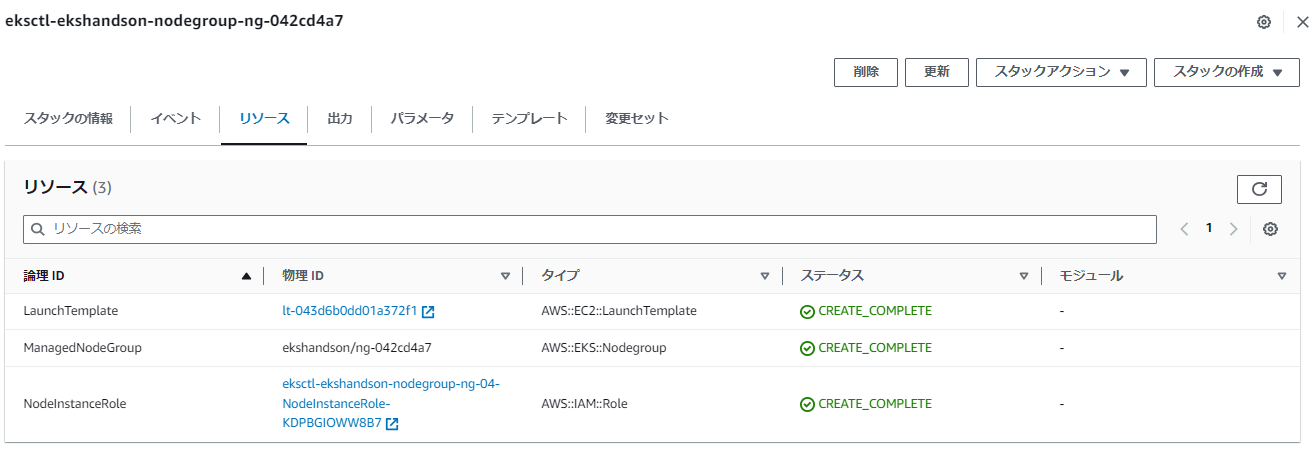This screenshot has height=450, width=1309.
Task: Sort by 論理 ID ascending arrow
Action: pos(246,276)
